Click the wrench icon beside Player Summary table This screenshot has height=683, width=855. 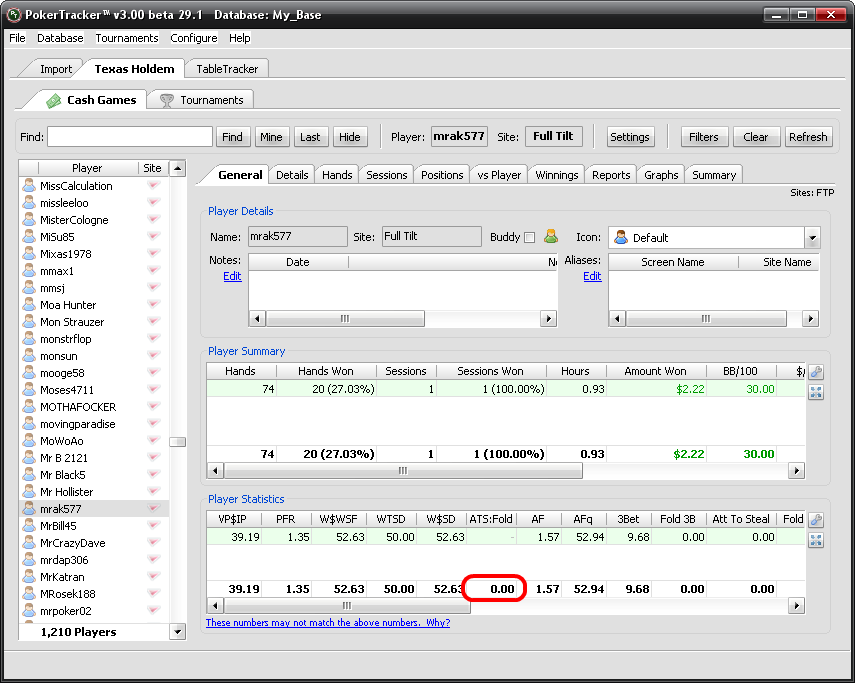(816, 372)
